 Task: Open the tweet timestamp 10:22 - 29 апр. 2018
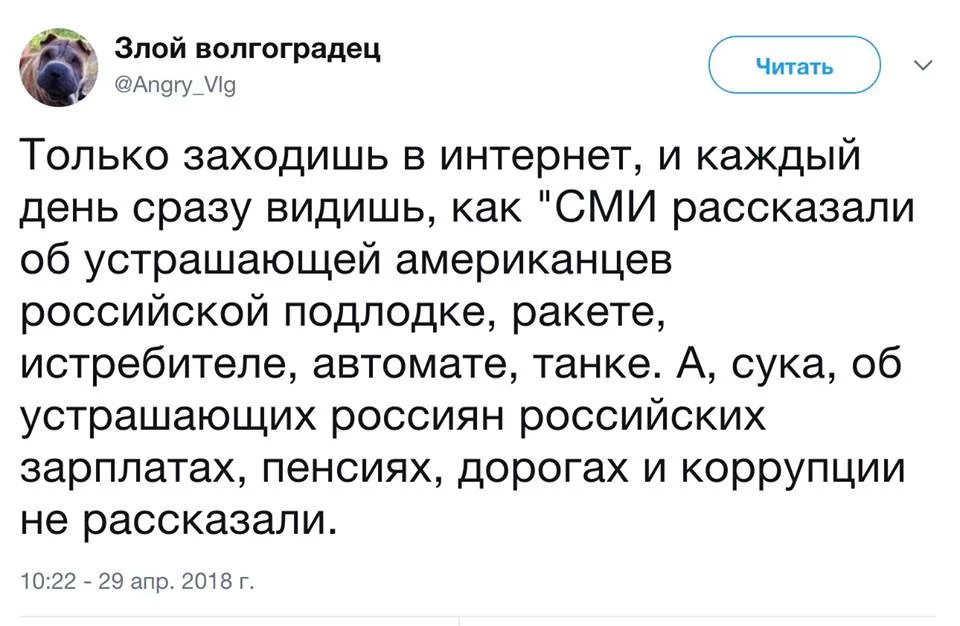137,580
